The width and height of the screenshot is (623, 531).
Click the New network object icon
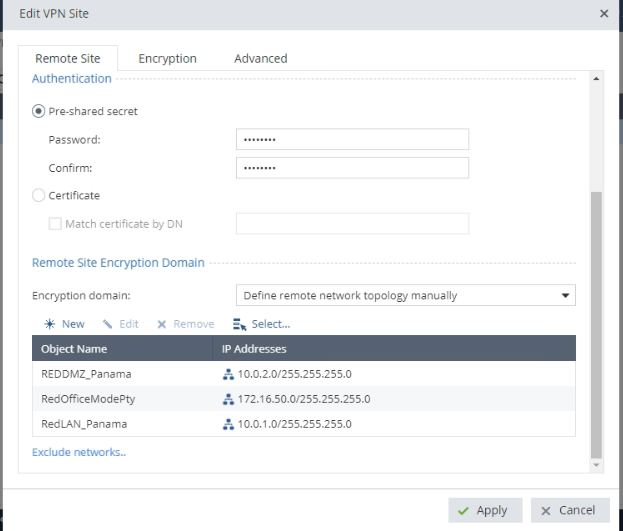(47, 324)
